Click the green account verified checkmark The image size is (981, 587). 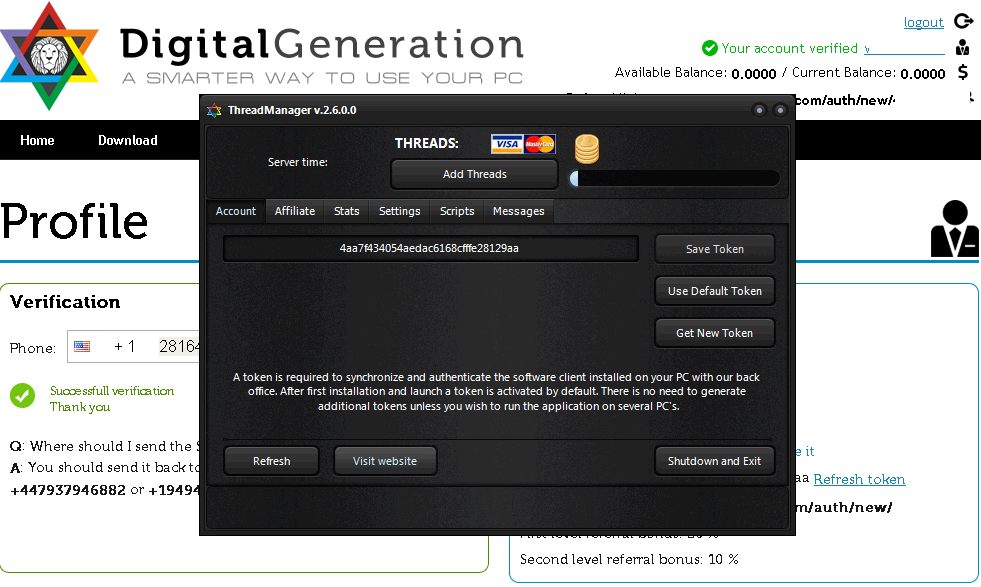[709, 48]
